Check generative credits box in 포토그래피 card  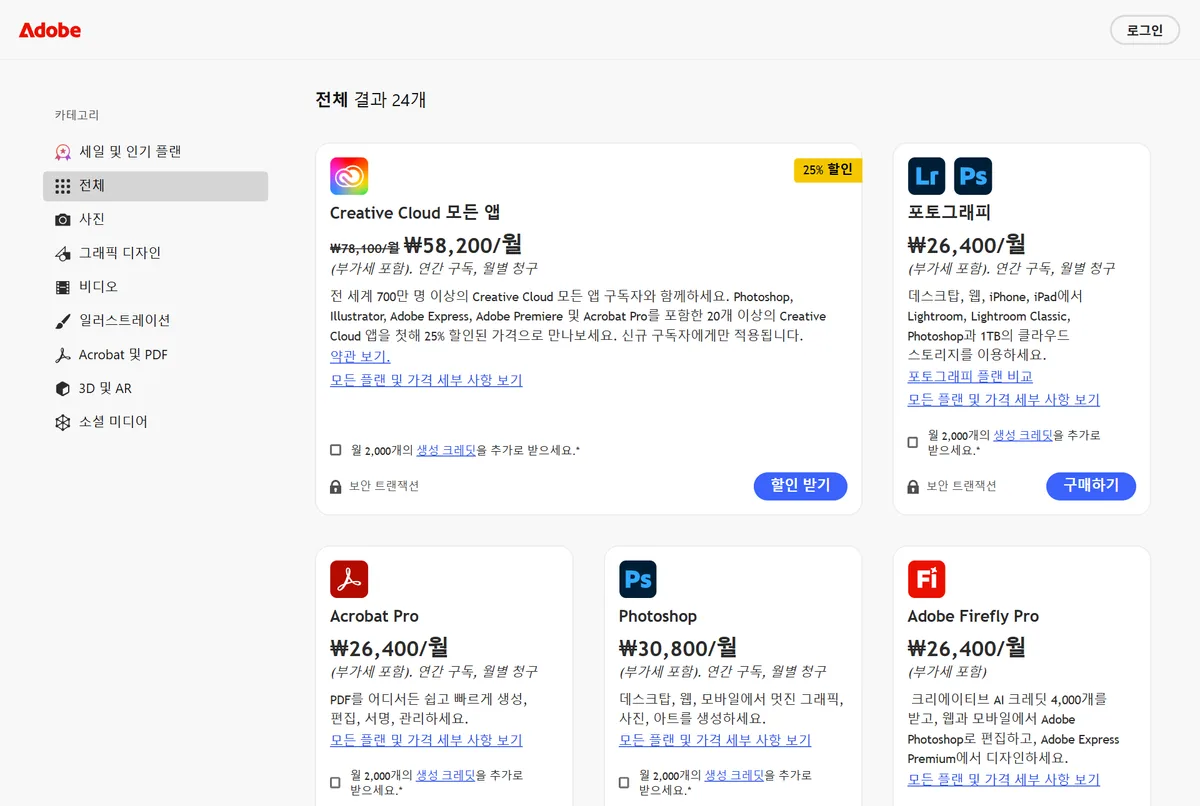click(913, 442)
